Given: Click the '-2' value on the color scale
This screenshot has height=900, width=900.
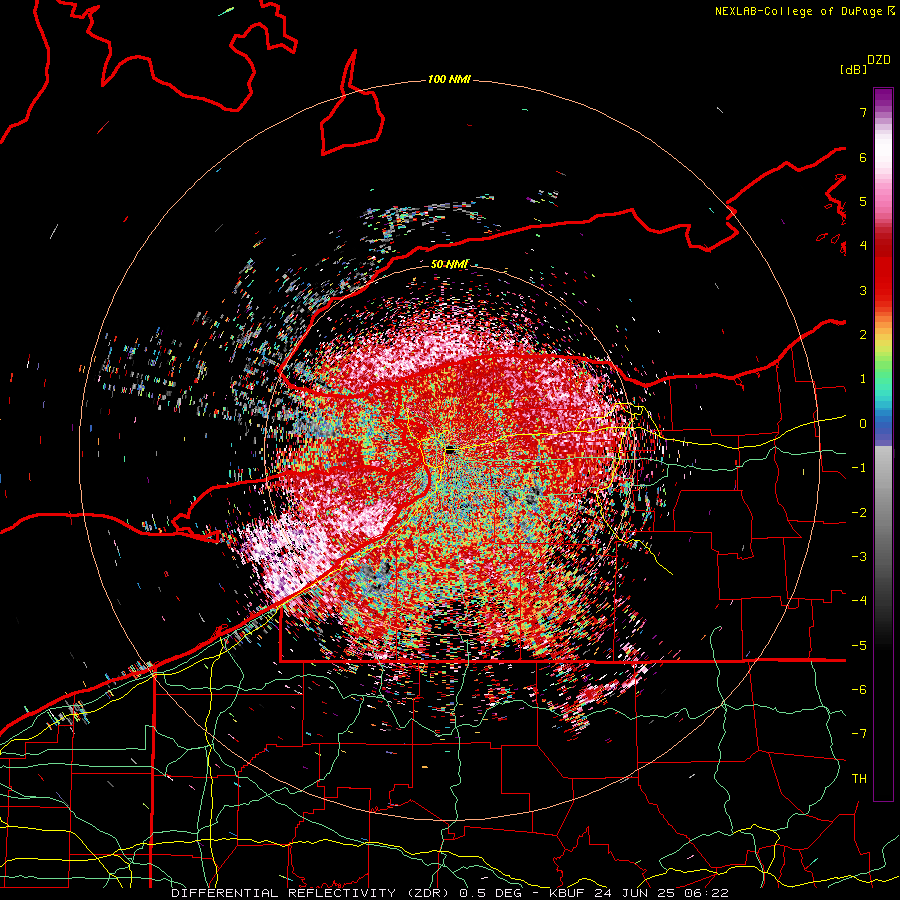Looking at the screenshot, I should 859,513.
